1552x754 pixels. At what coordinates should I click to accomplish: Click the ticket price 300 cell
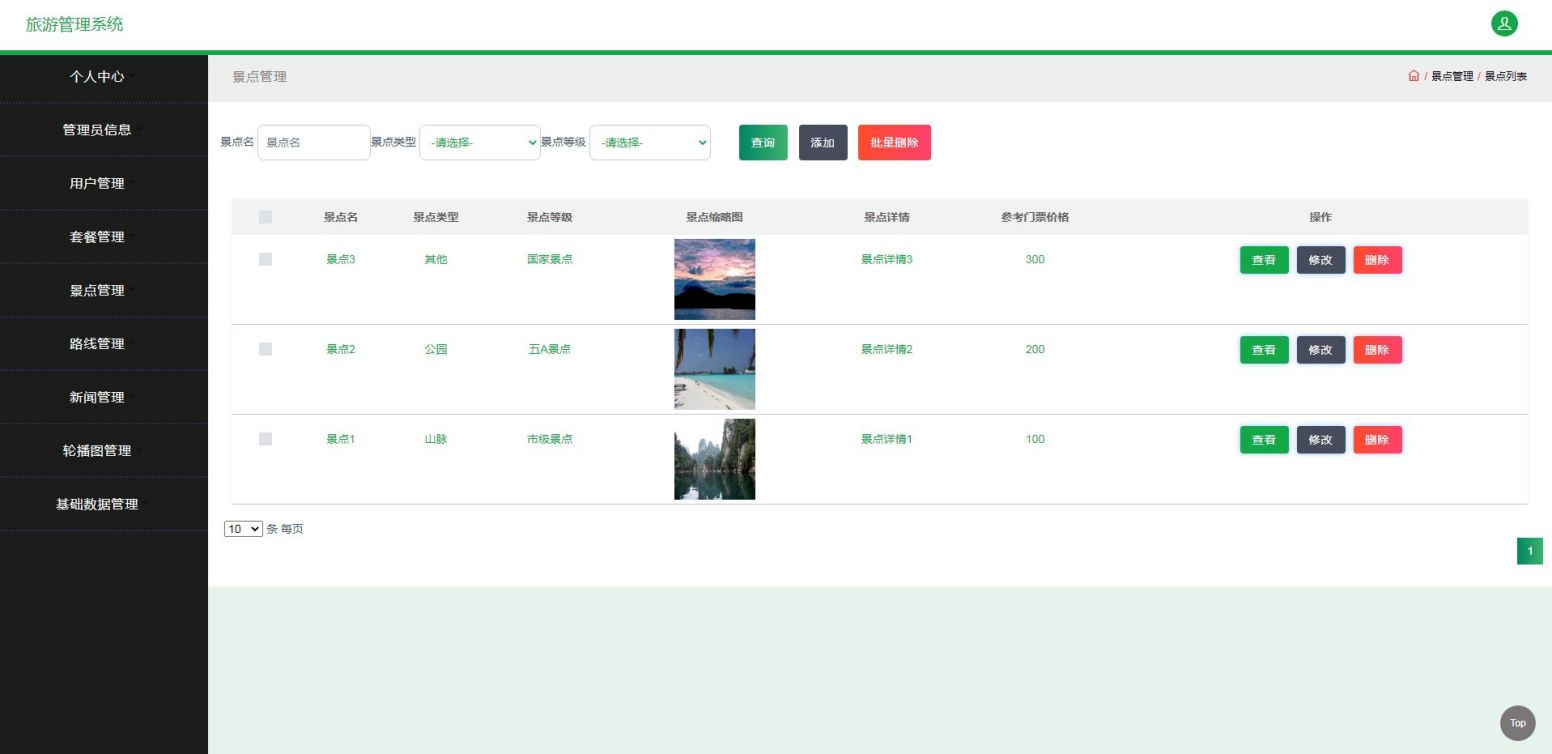pos(1035,259)
